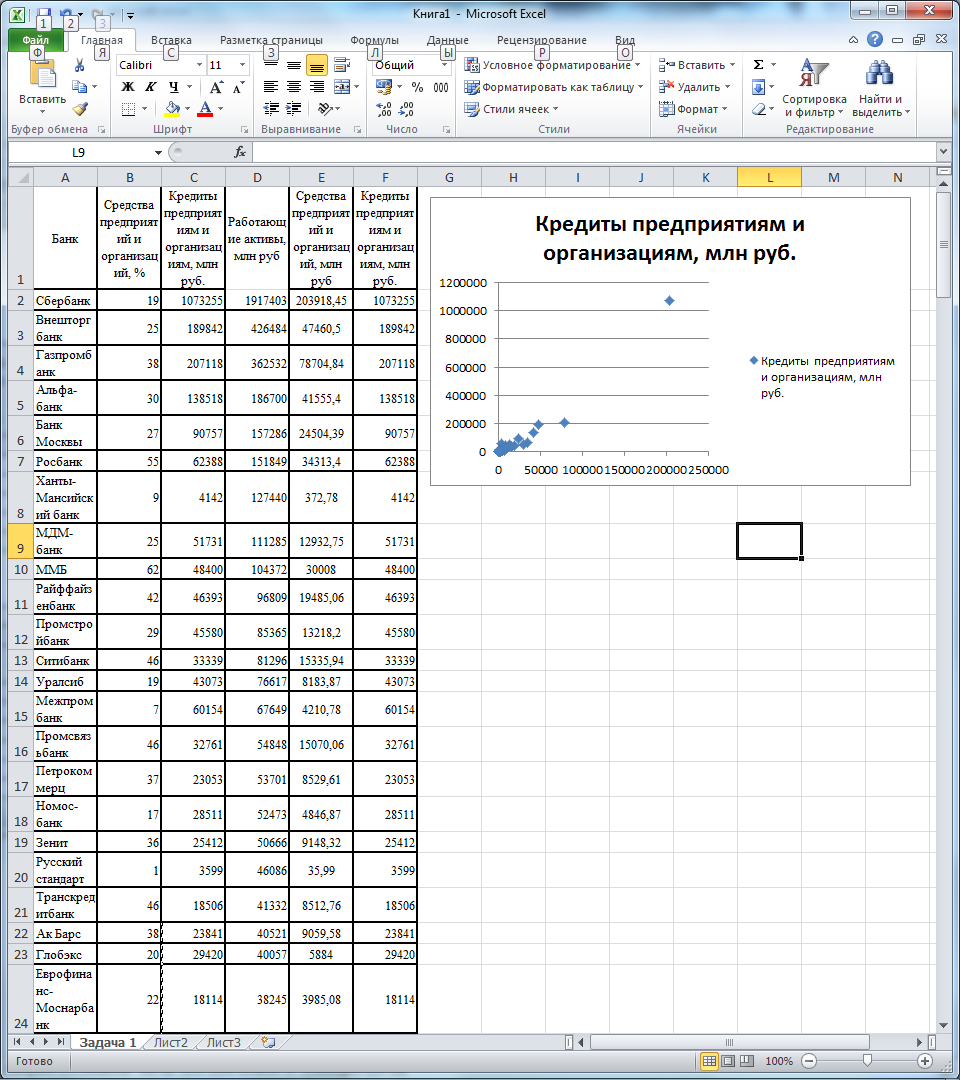The width and height of the screenshot is (960, 1080).
Task: Click the Copy icon
Action: tap(79, 87)
